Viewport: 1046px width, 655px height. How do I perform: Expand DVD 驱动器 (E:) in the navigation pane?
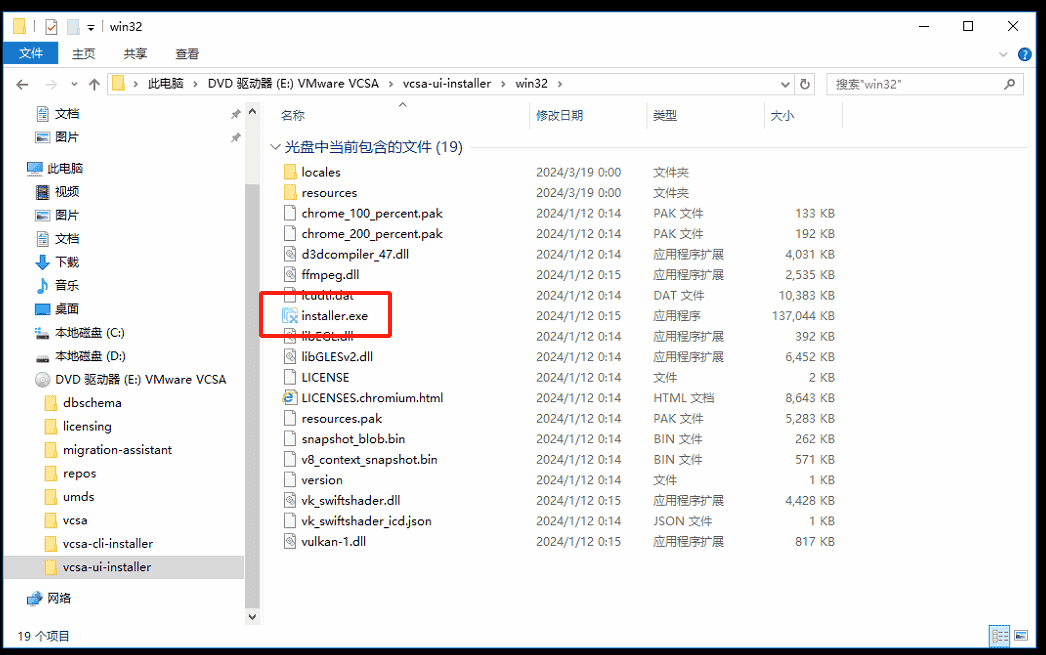(27, 378)
